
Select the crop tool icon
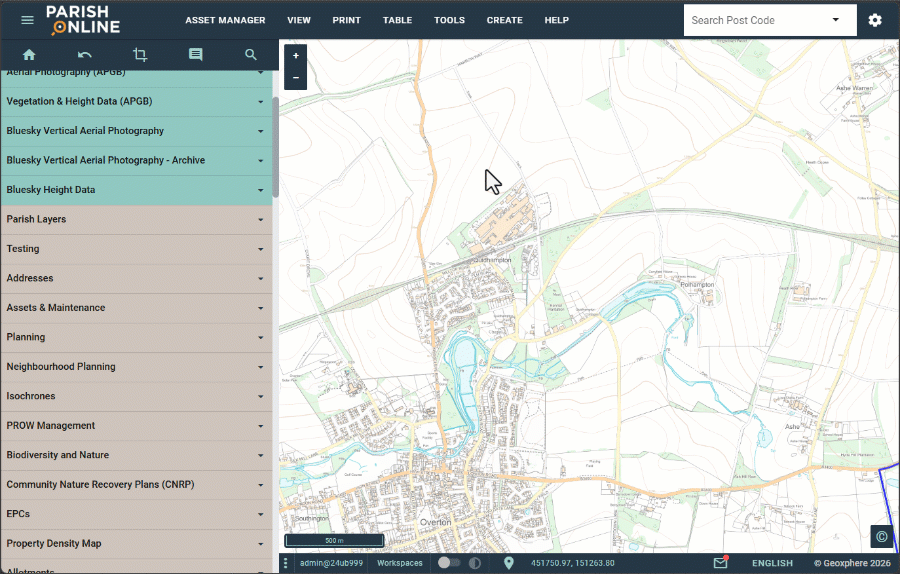tap(140, 55)
